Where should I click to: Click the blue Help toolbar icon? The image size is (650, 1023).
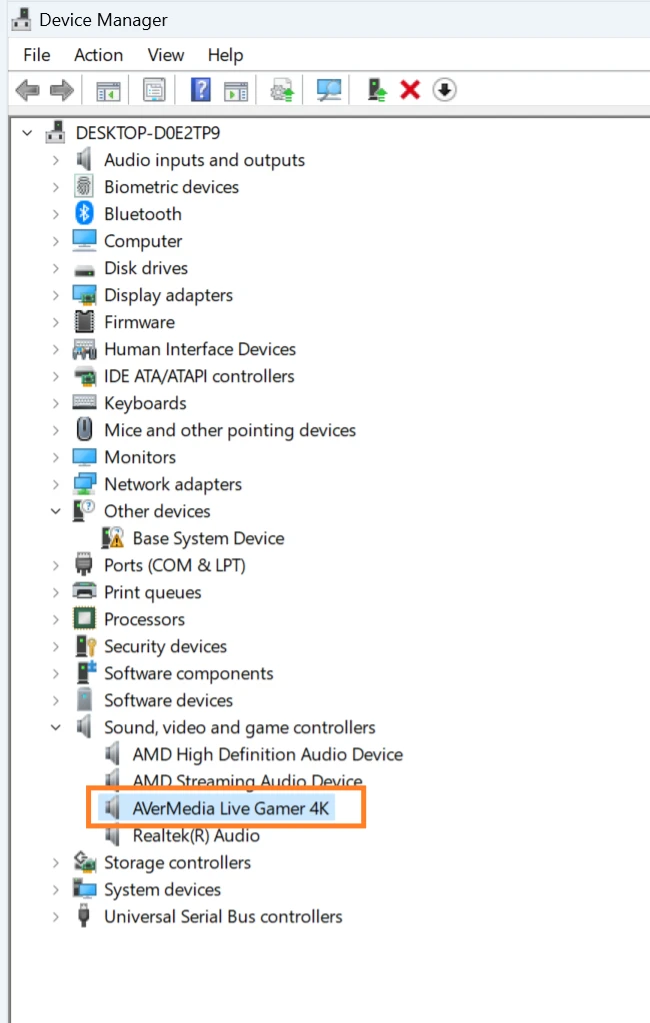pos(200,90)
